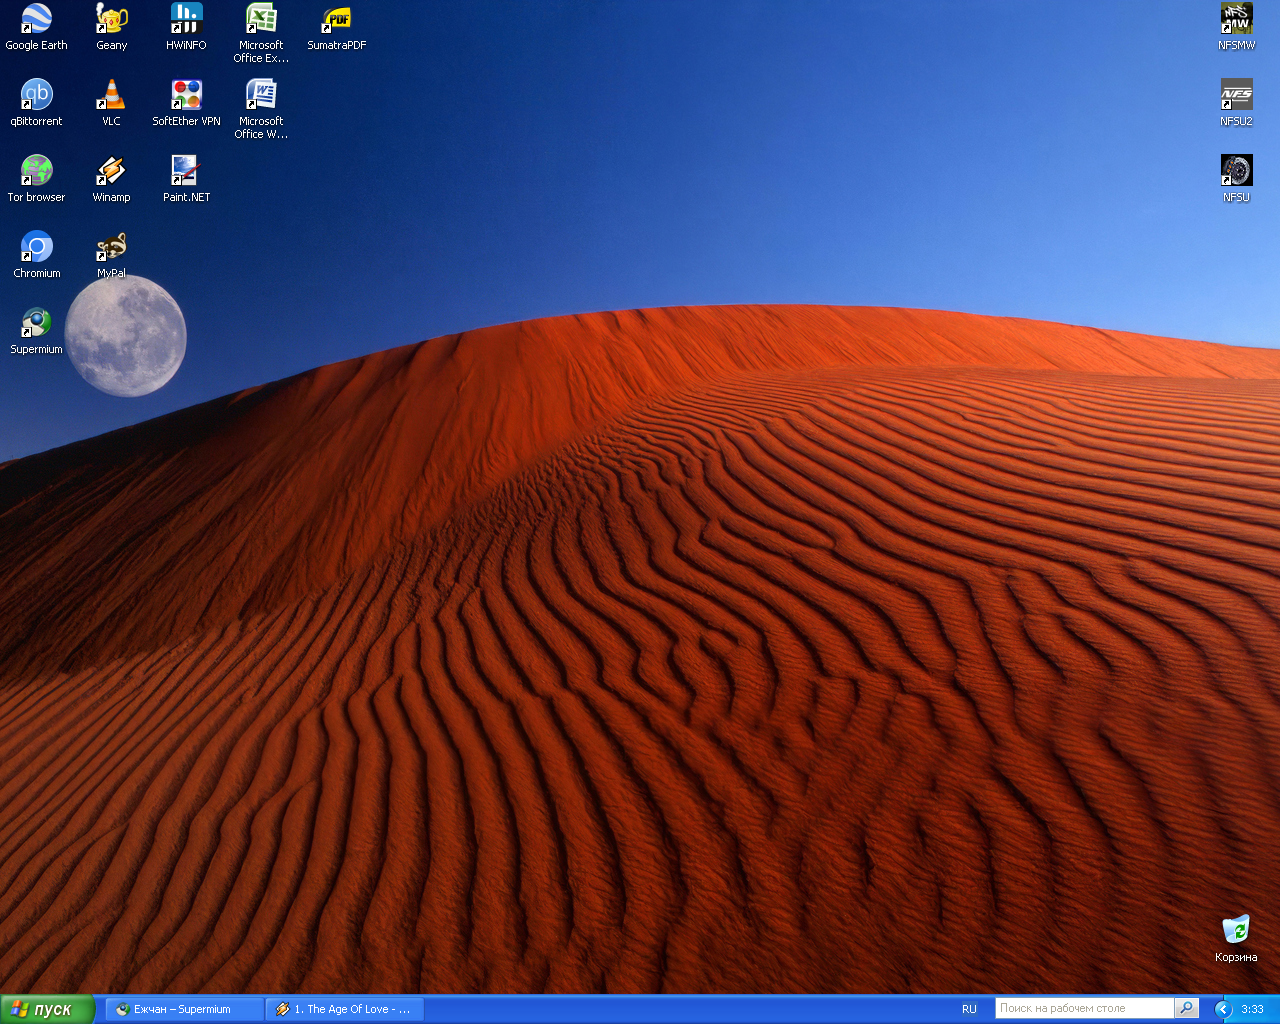Select the Microsoft Office Excel shortcut
This screenshot has height=1024, width=1280.
coord(261,32)
